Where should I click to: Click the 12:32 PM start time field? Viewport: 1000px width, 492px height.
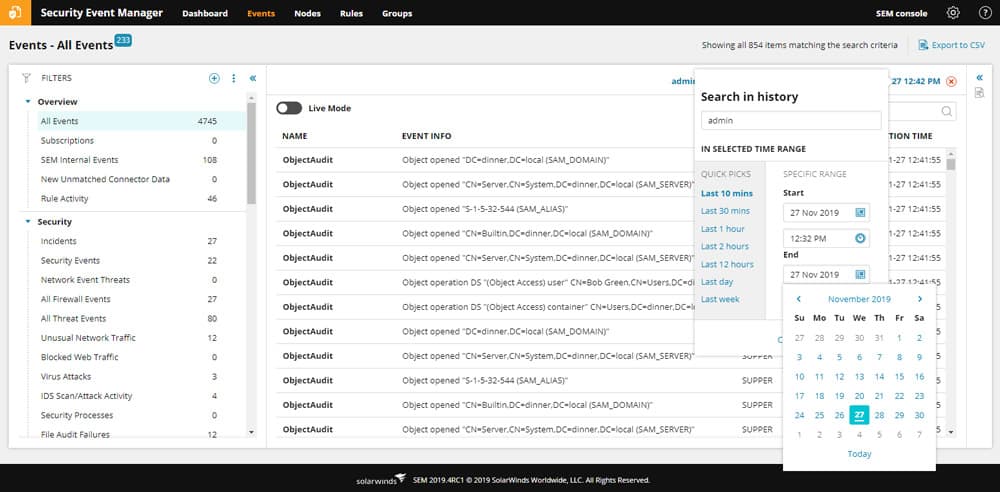(x=827, y=238)
